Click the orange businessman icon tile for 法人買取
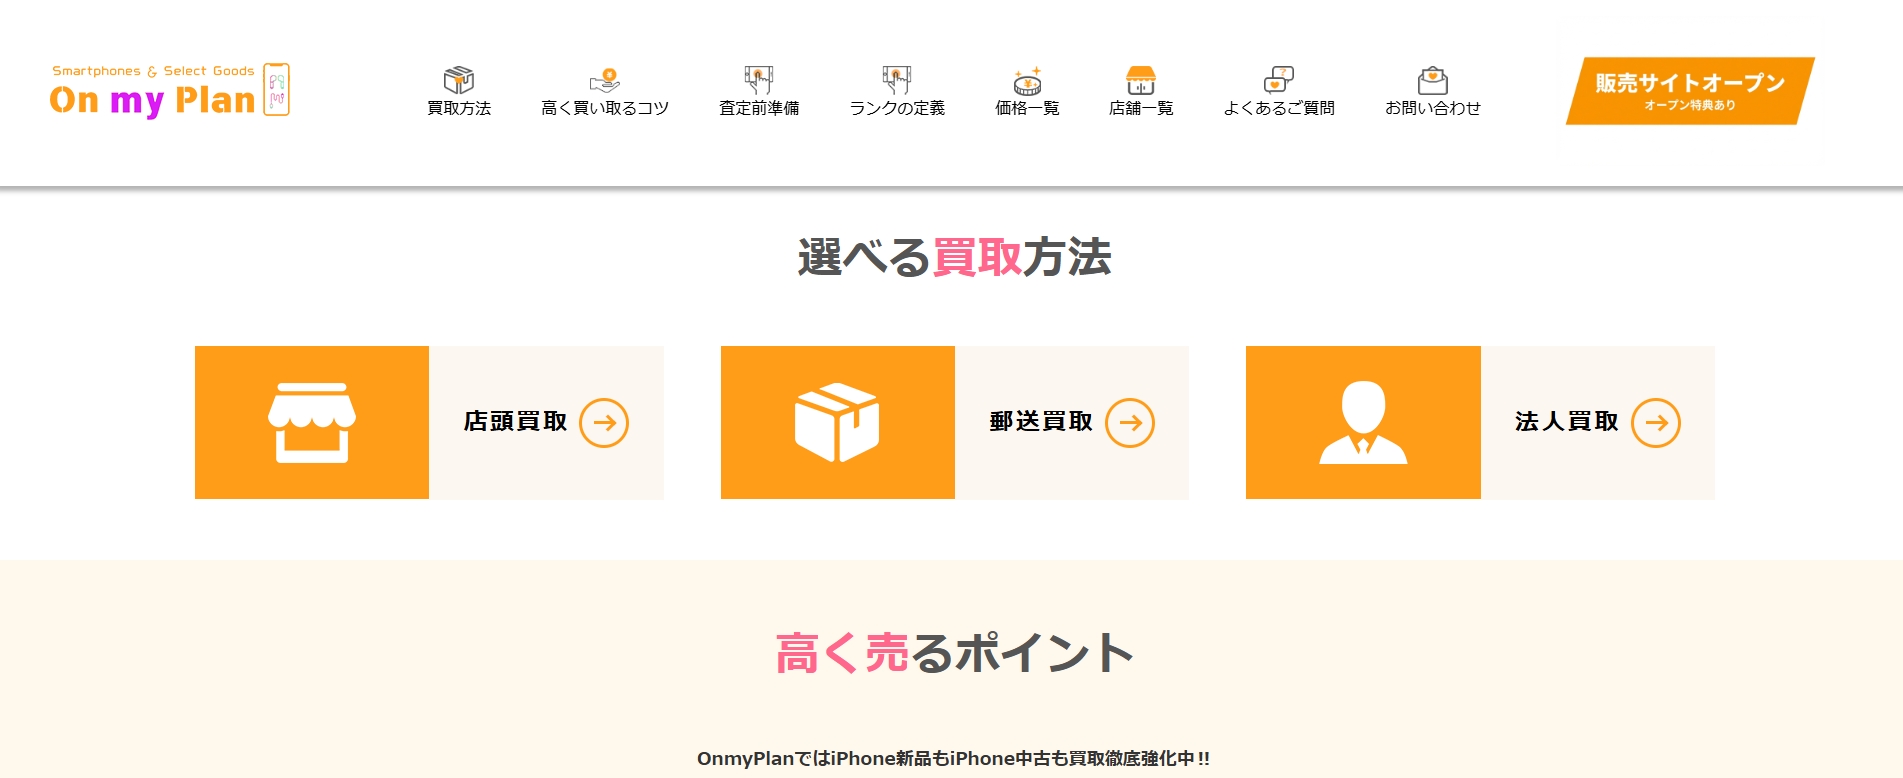 (1363, 422)
